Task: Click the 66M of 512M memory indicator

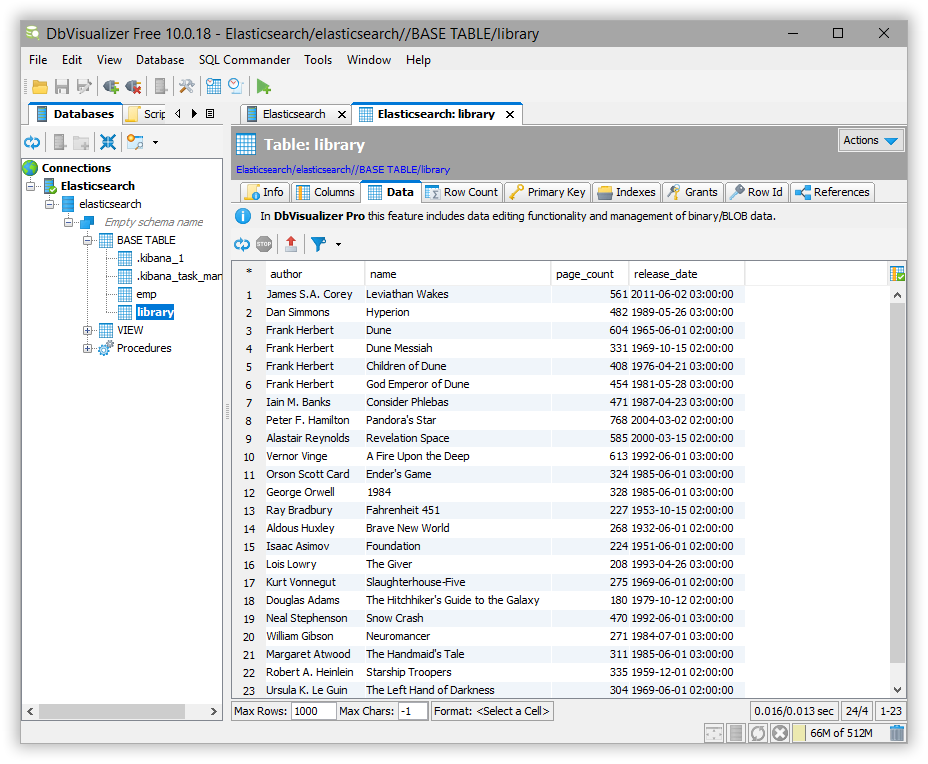Action: point(843,733)
